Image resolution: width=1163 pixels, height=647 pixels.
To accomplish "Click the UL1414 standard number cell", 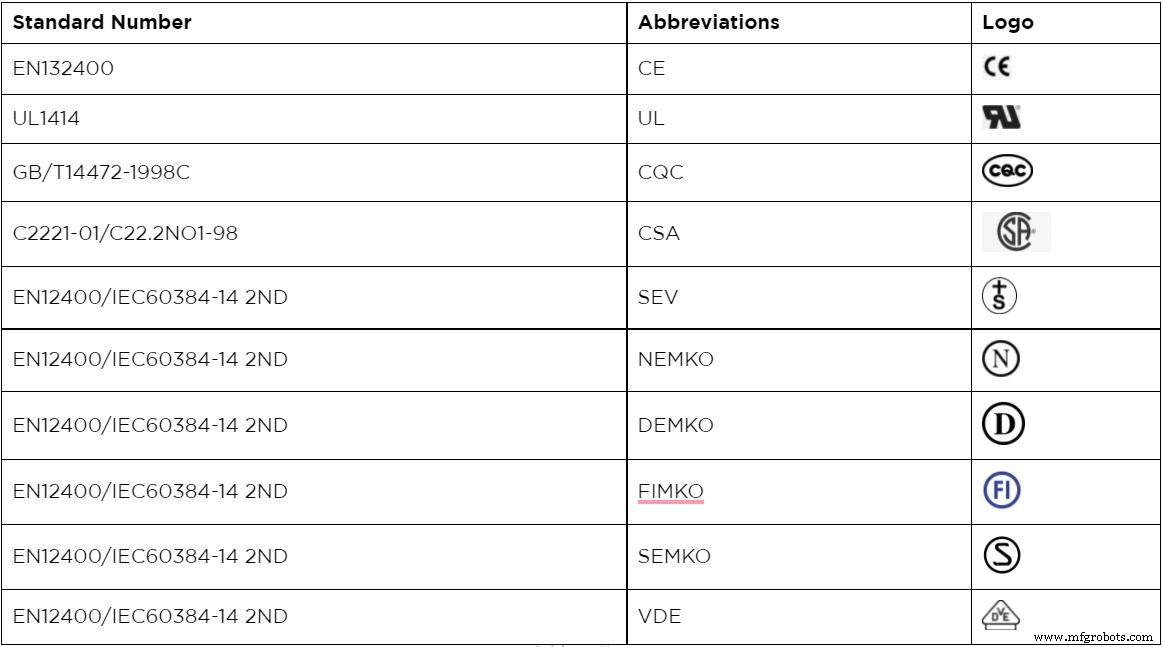I will [x=46, y=119].
